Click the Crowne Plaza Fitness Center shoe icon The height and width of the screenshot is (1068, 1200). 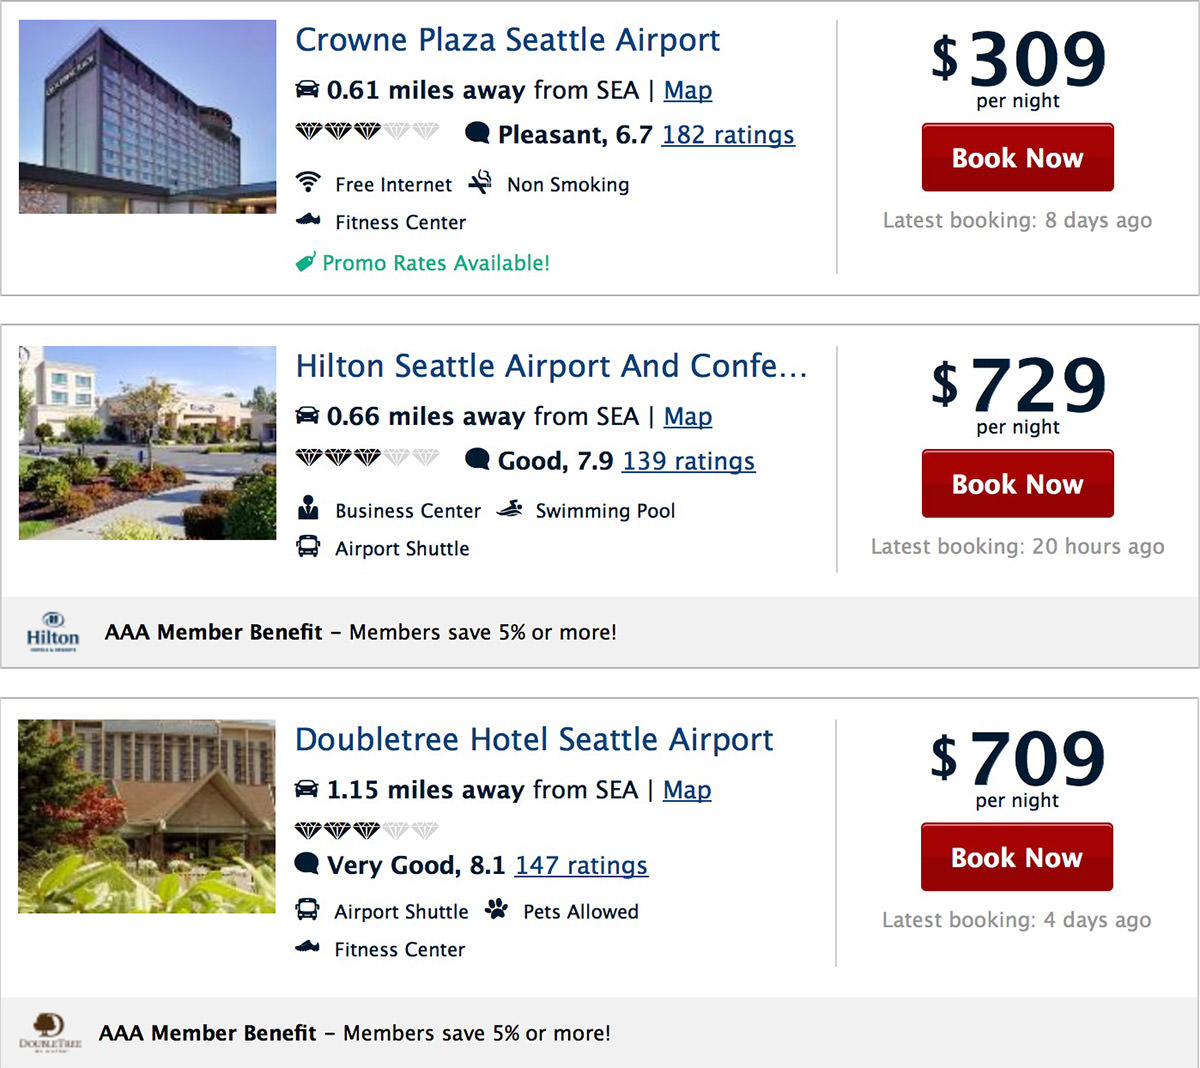[x=308, y=220]
